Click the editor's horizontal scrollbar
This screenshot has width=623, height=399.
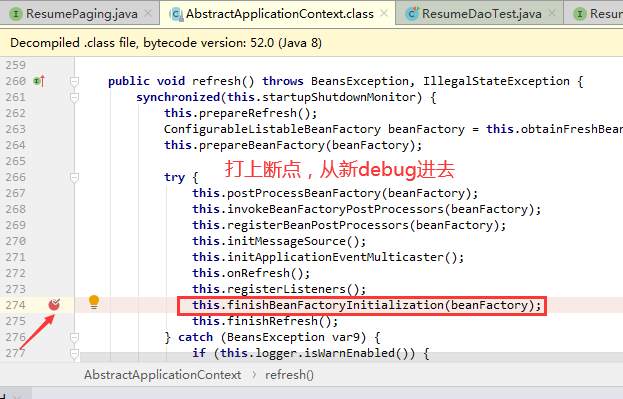pos(351,357)
